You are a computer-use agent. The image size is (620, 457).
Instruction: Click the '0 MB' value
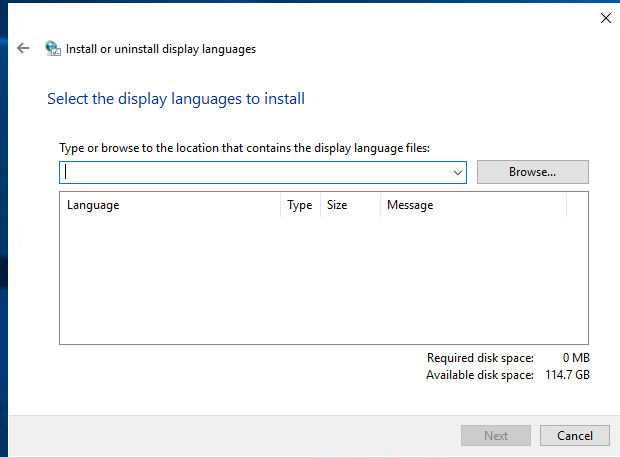(x=576, y=358)
